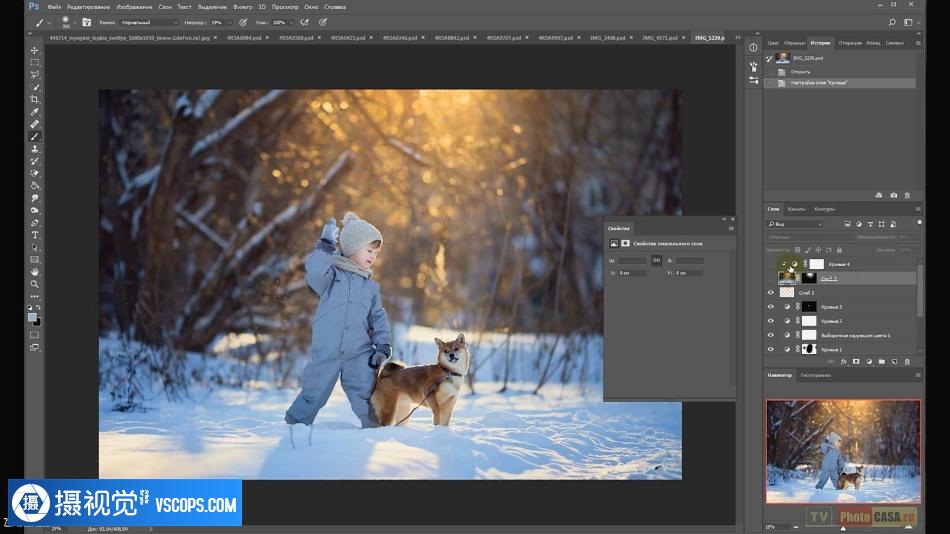The height and width of the screenshot is (534, 950).
Task: Select the Eyedropper tool
Action: click(35, 112)
